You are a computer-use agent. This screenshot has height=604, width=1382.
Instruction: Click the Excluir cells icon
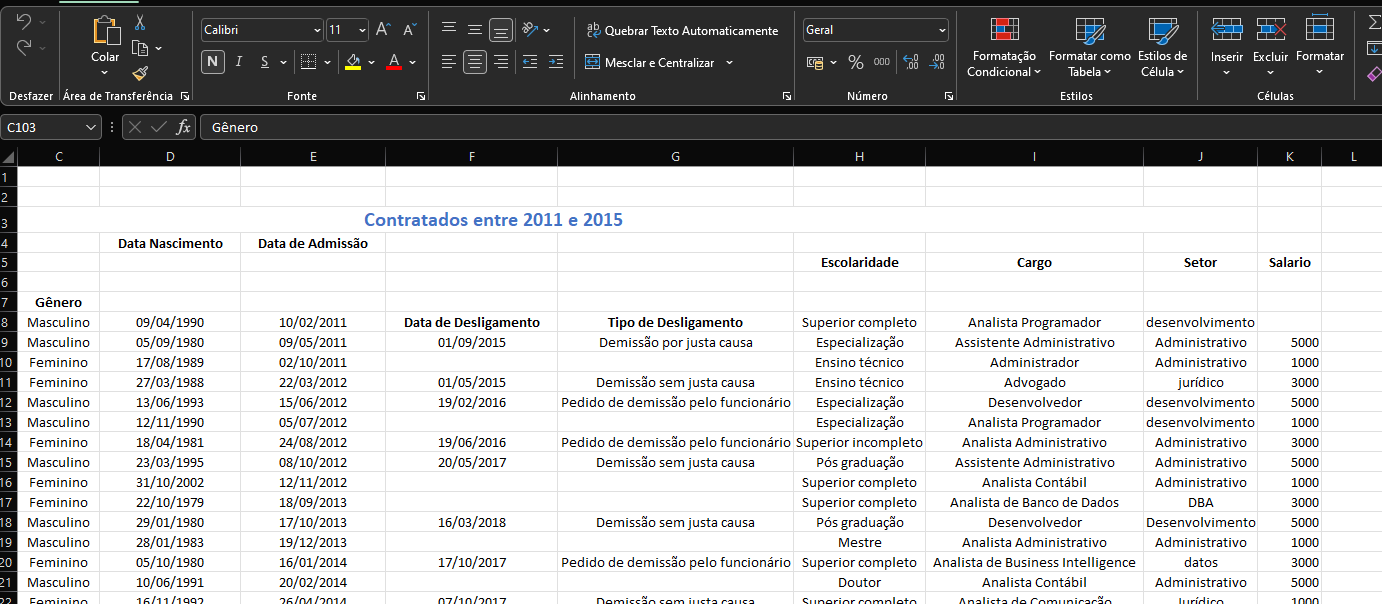[x=1271, y=29]
